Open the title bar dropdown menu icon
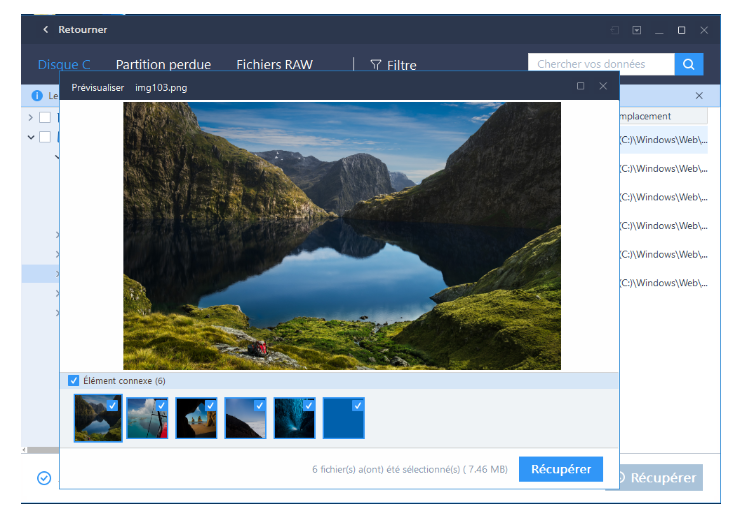The image size is (732, 515). pos(637,30)
